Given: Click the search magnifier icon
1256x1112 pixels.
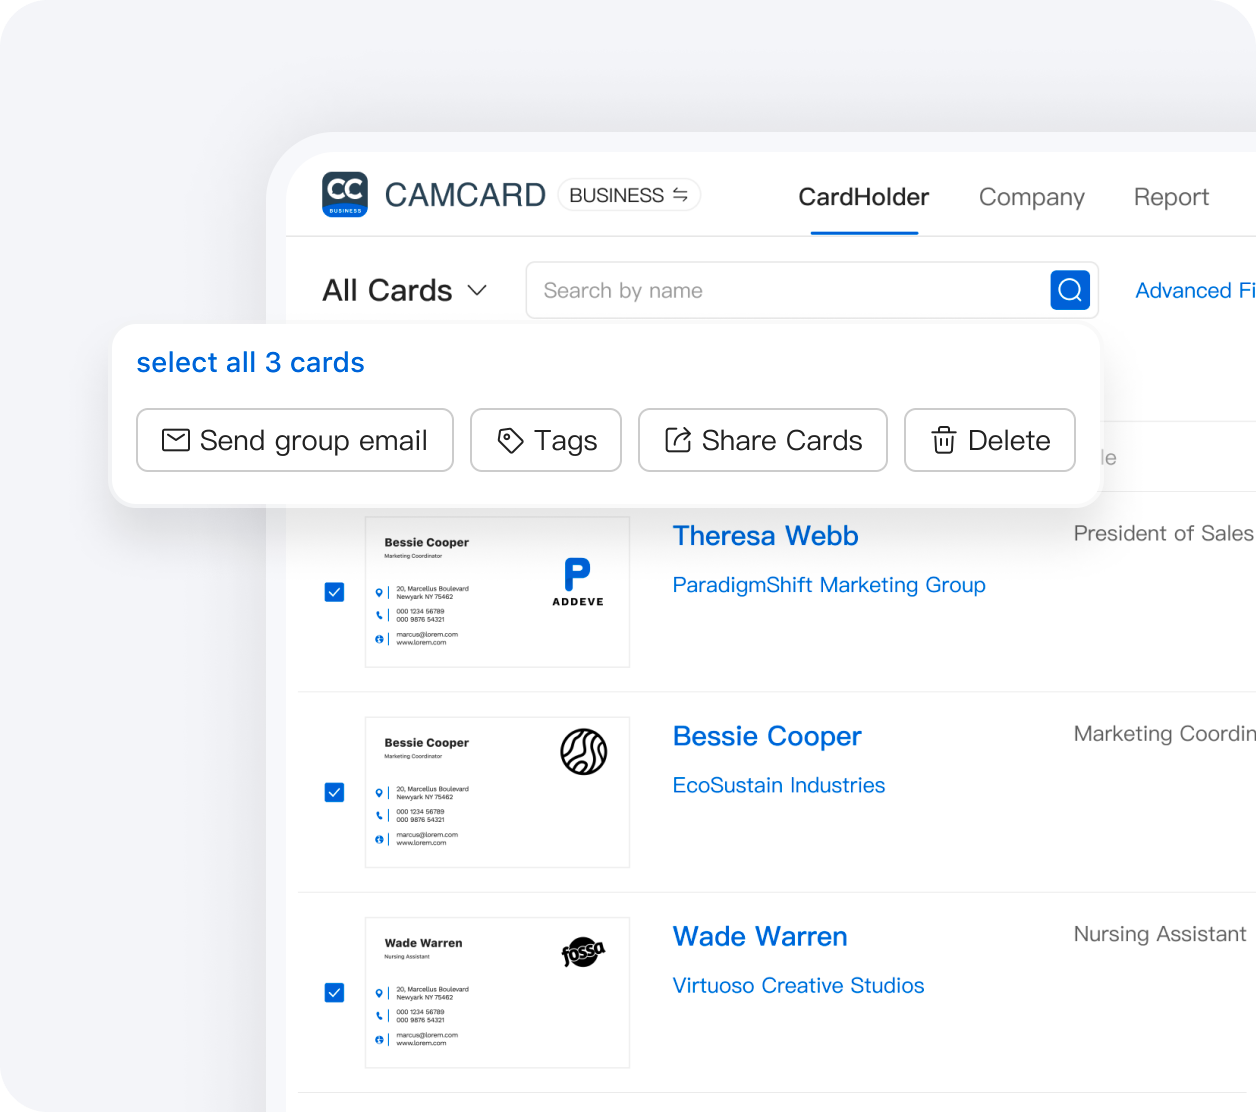Looking at the screenshot, I should [1069, 290].
